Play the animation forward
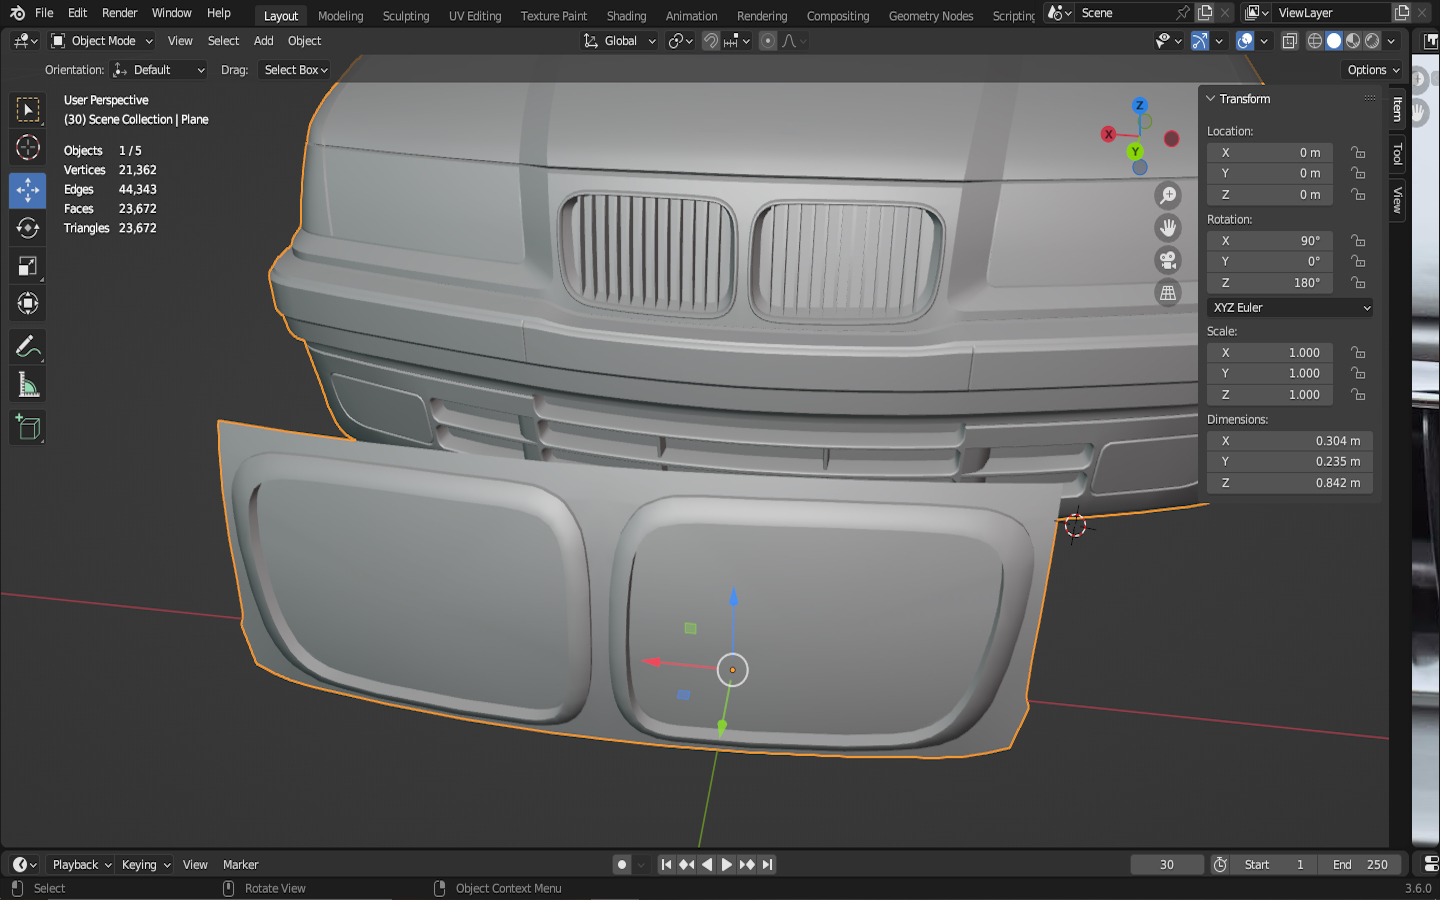Image resolution: width=1440 pixels, height=900 pixels. coord(727,865)
